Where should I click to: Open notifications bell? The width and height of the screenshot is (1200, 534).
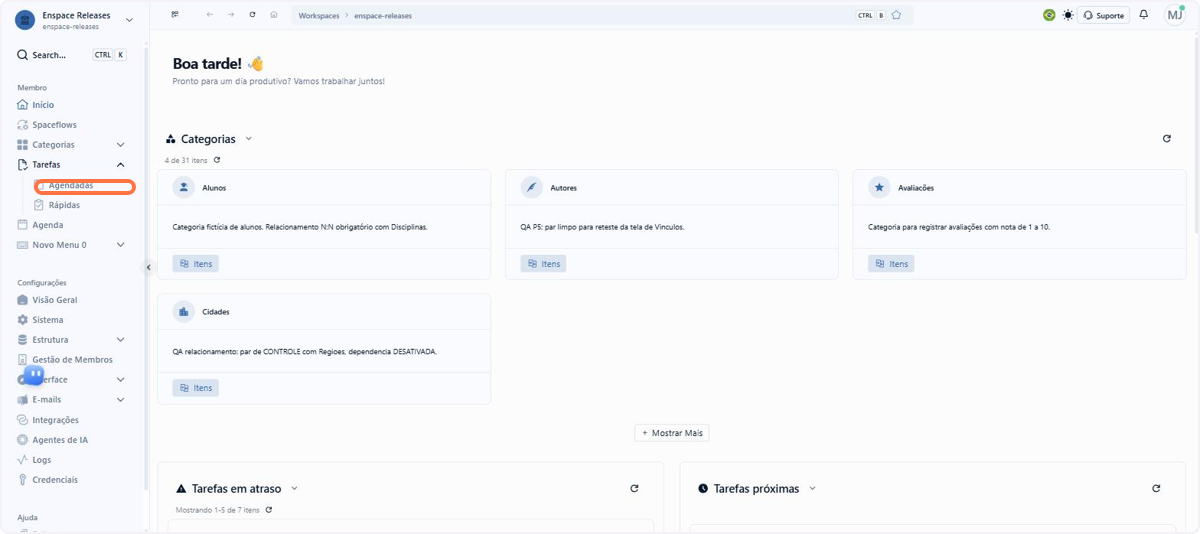pos(1144,15)
